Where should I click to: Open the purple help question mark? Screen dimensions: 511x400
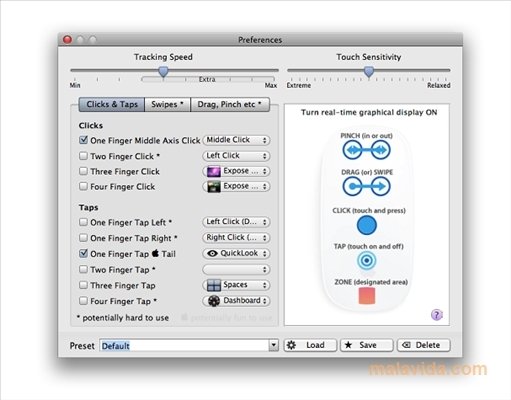pos(437,314)
